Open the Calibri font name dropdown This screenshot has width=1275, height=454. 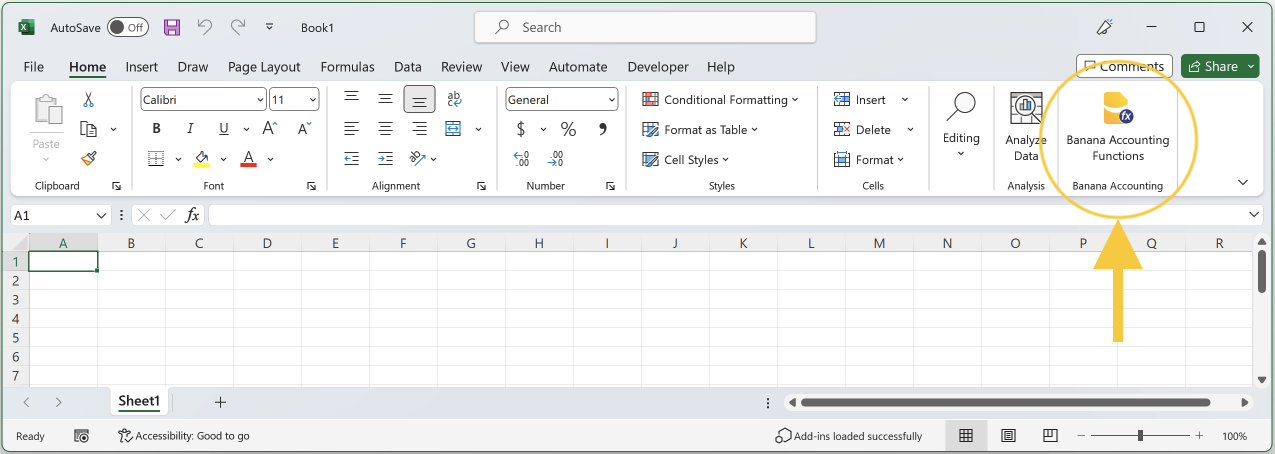coord(259,100)
